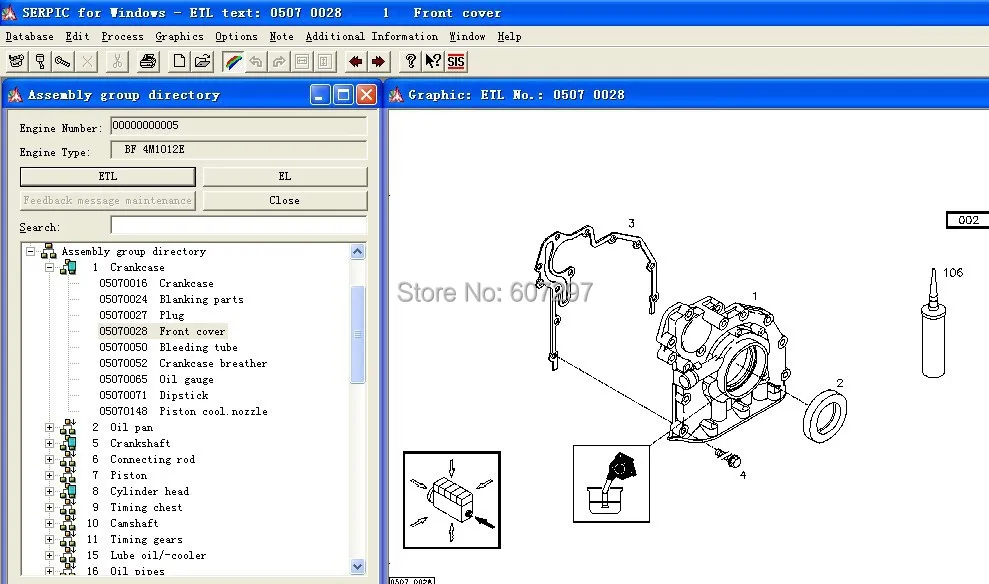Click the redo arrow icon

point(279,61)
